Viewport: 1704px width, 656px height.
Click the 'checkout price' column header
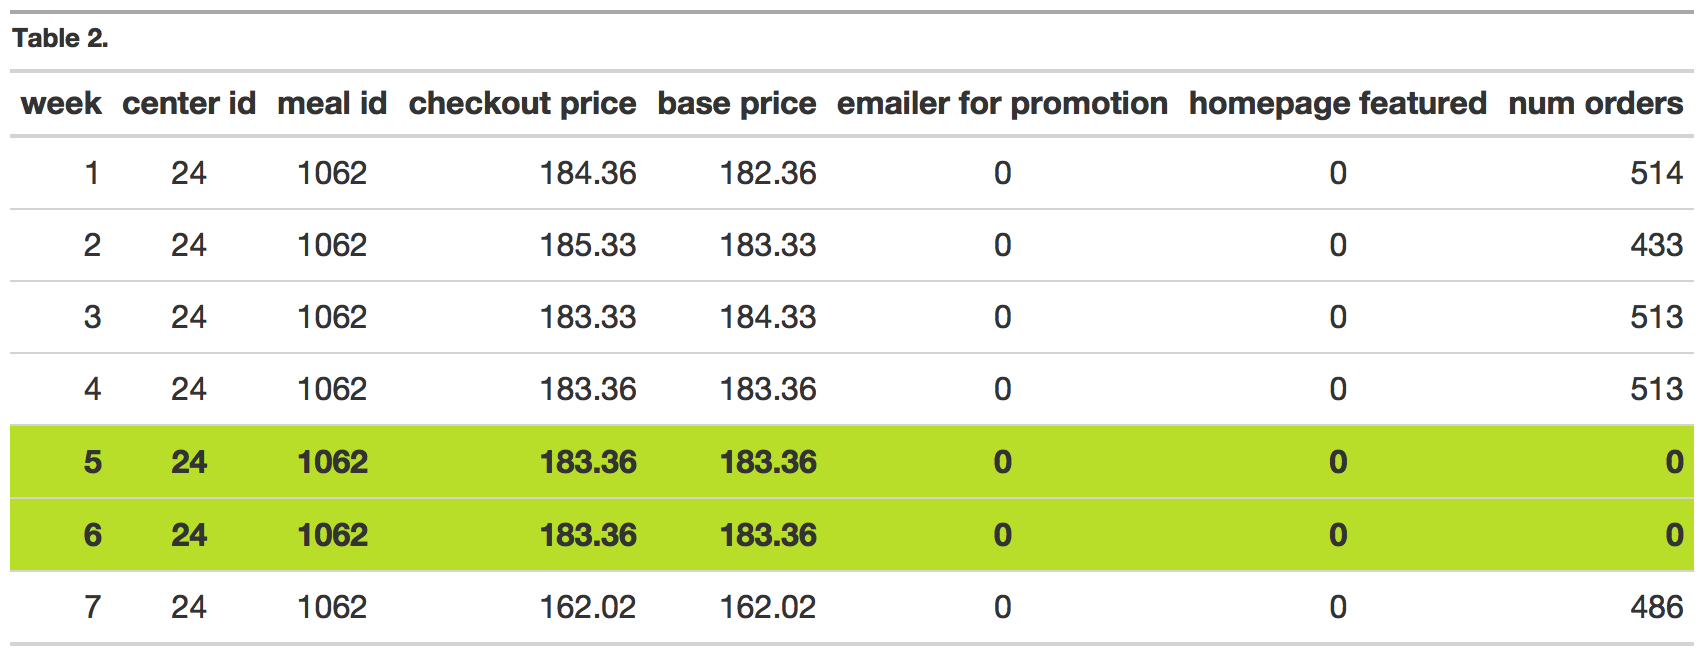[522, 103]
